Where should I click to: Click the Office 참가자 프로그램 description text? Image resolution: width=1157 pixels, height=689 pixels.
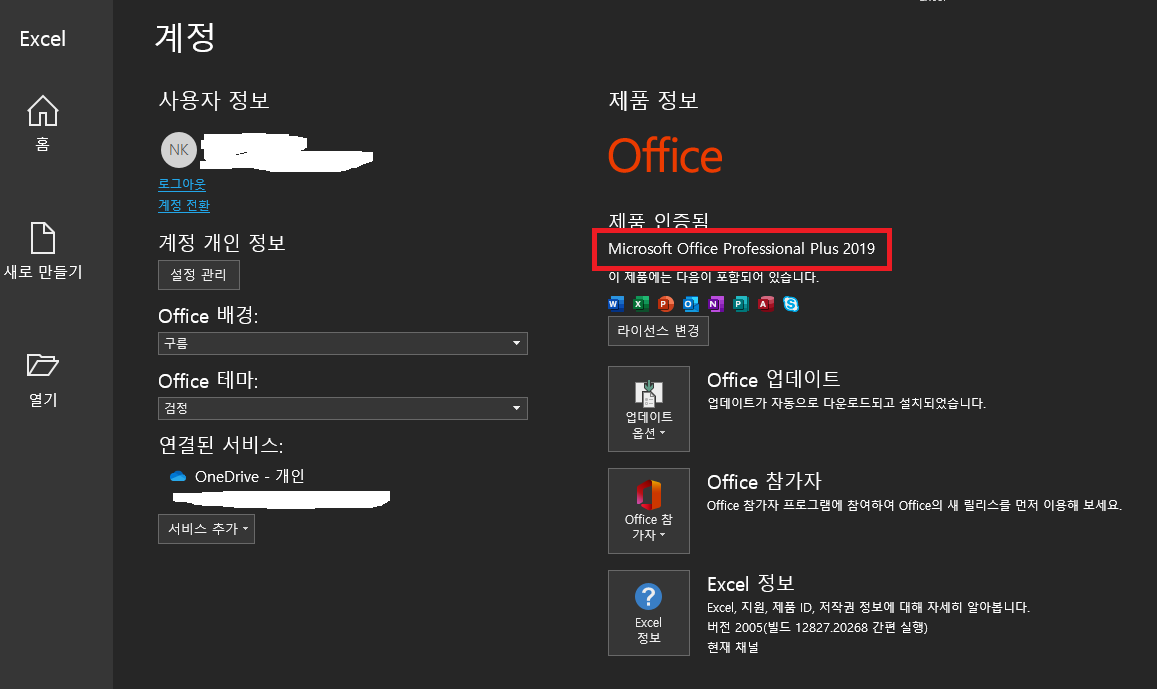914,505
